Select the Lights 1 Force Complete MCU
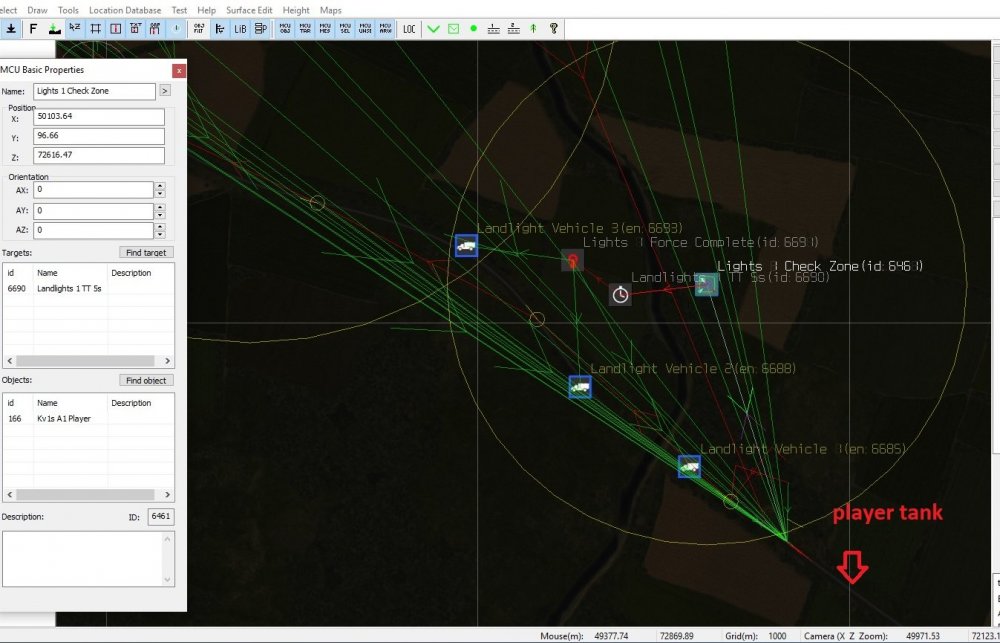The height and width of the screenshot is (643, 1000). click(572, 260)
